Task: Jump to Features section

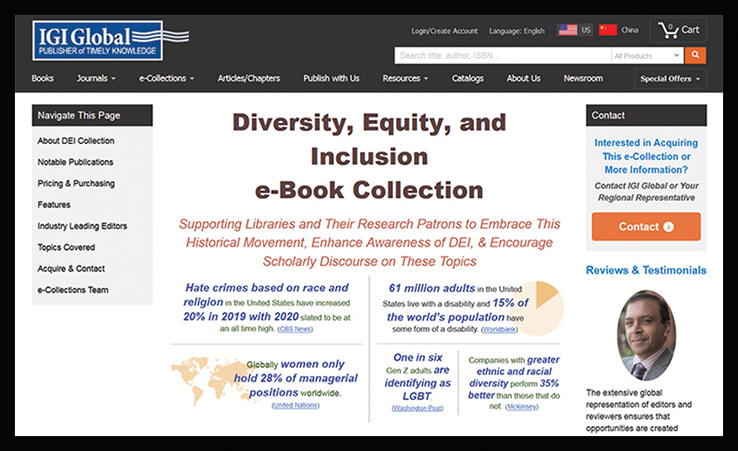Action: (54, 205)
